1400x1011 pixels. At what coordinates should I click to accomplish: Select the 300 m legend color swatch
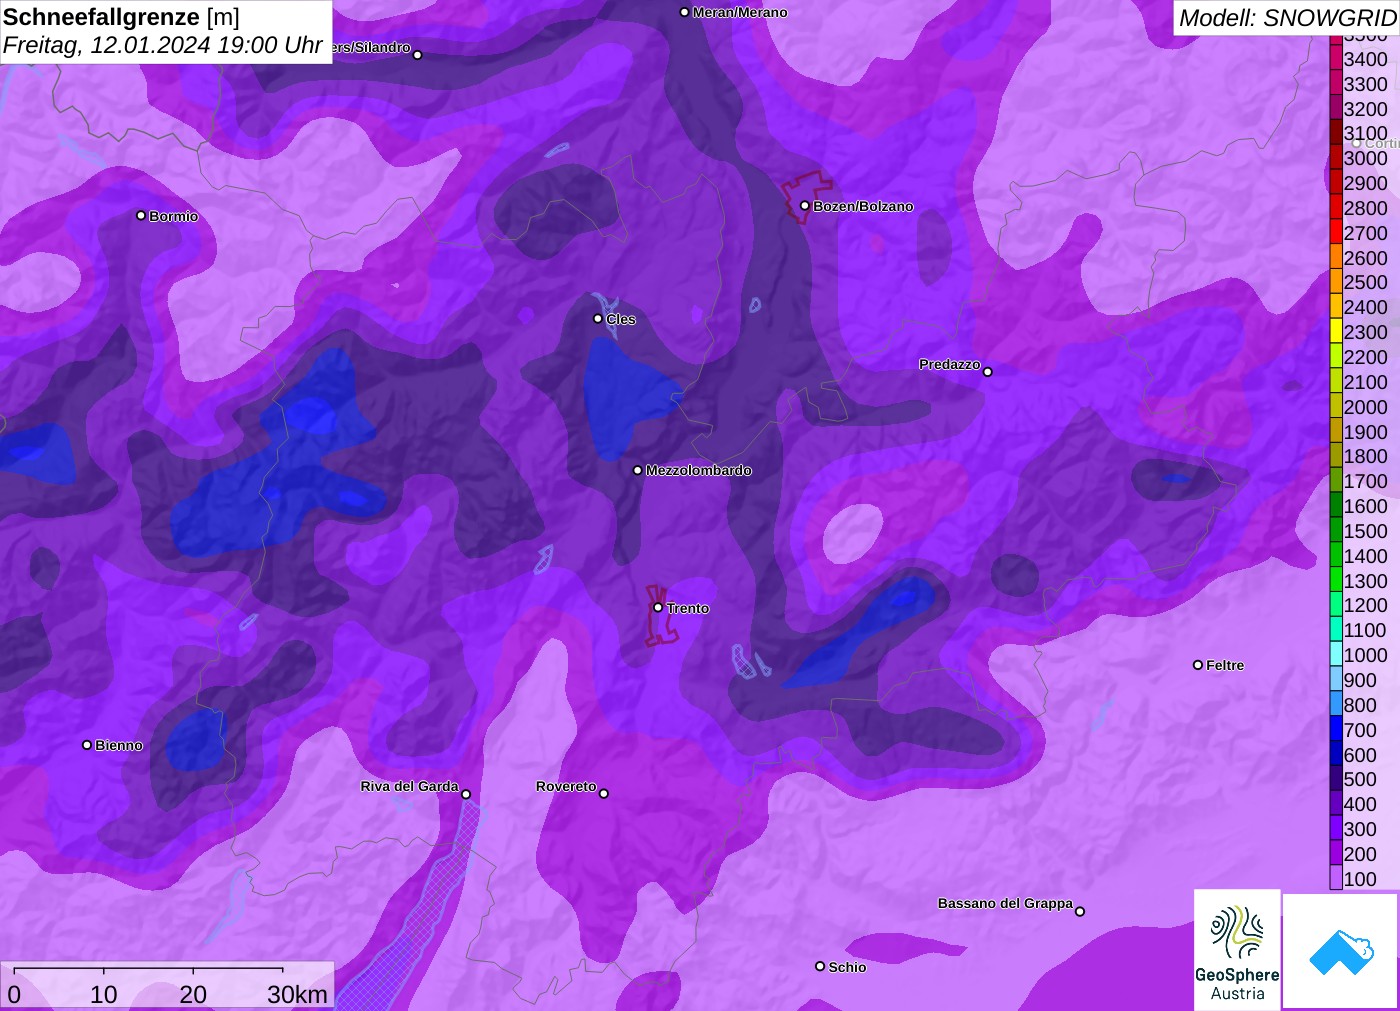click(x=1335, y=828)
